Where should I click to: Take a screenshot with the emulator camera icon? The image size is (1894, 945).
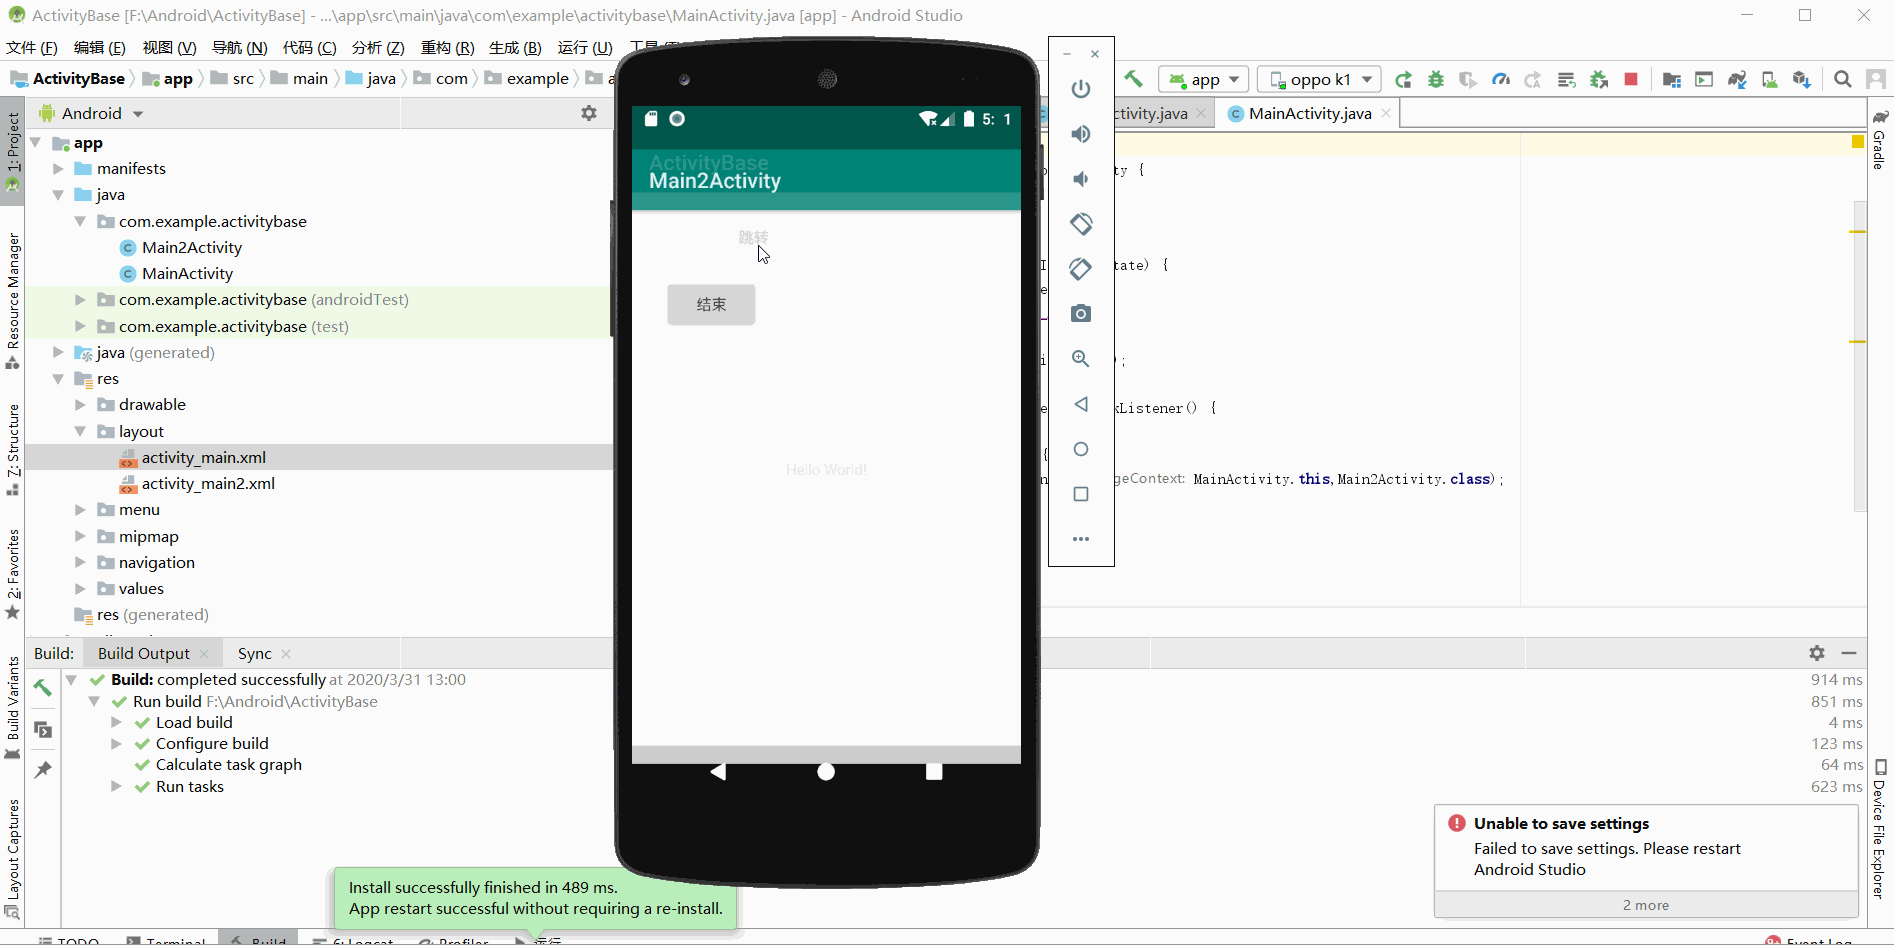[1081, 313]
